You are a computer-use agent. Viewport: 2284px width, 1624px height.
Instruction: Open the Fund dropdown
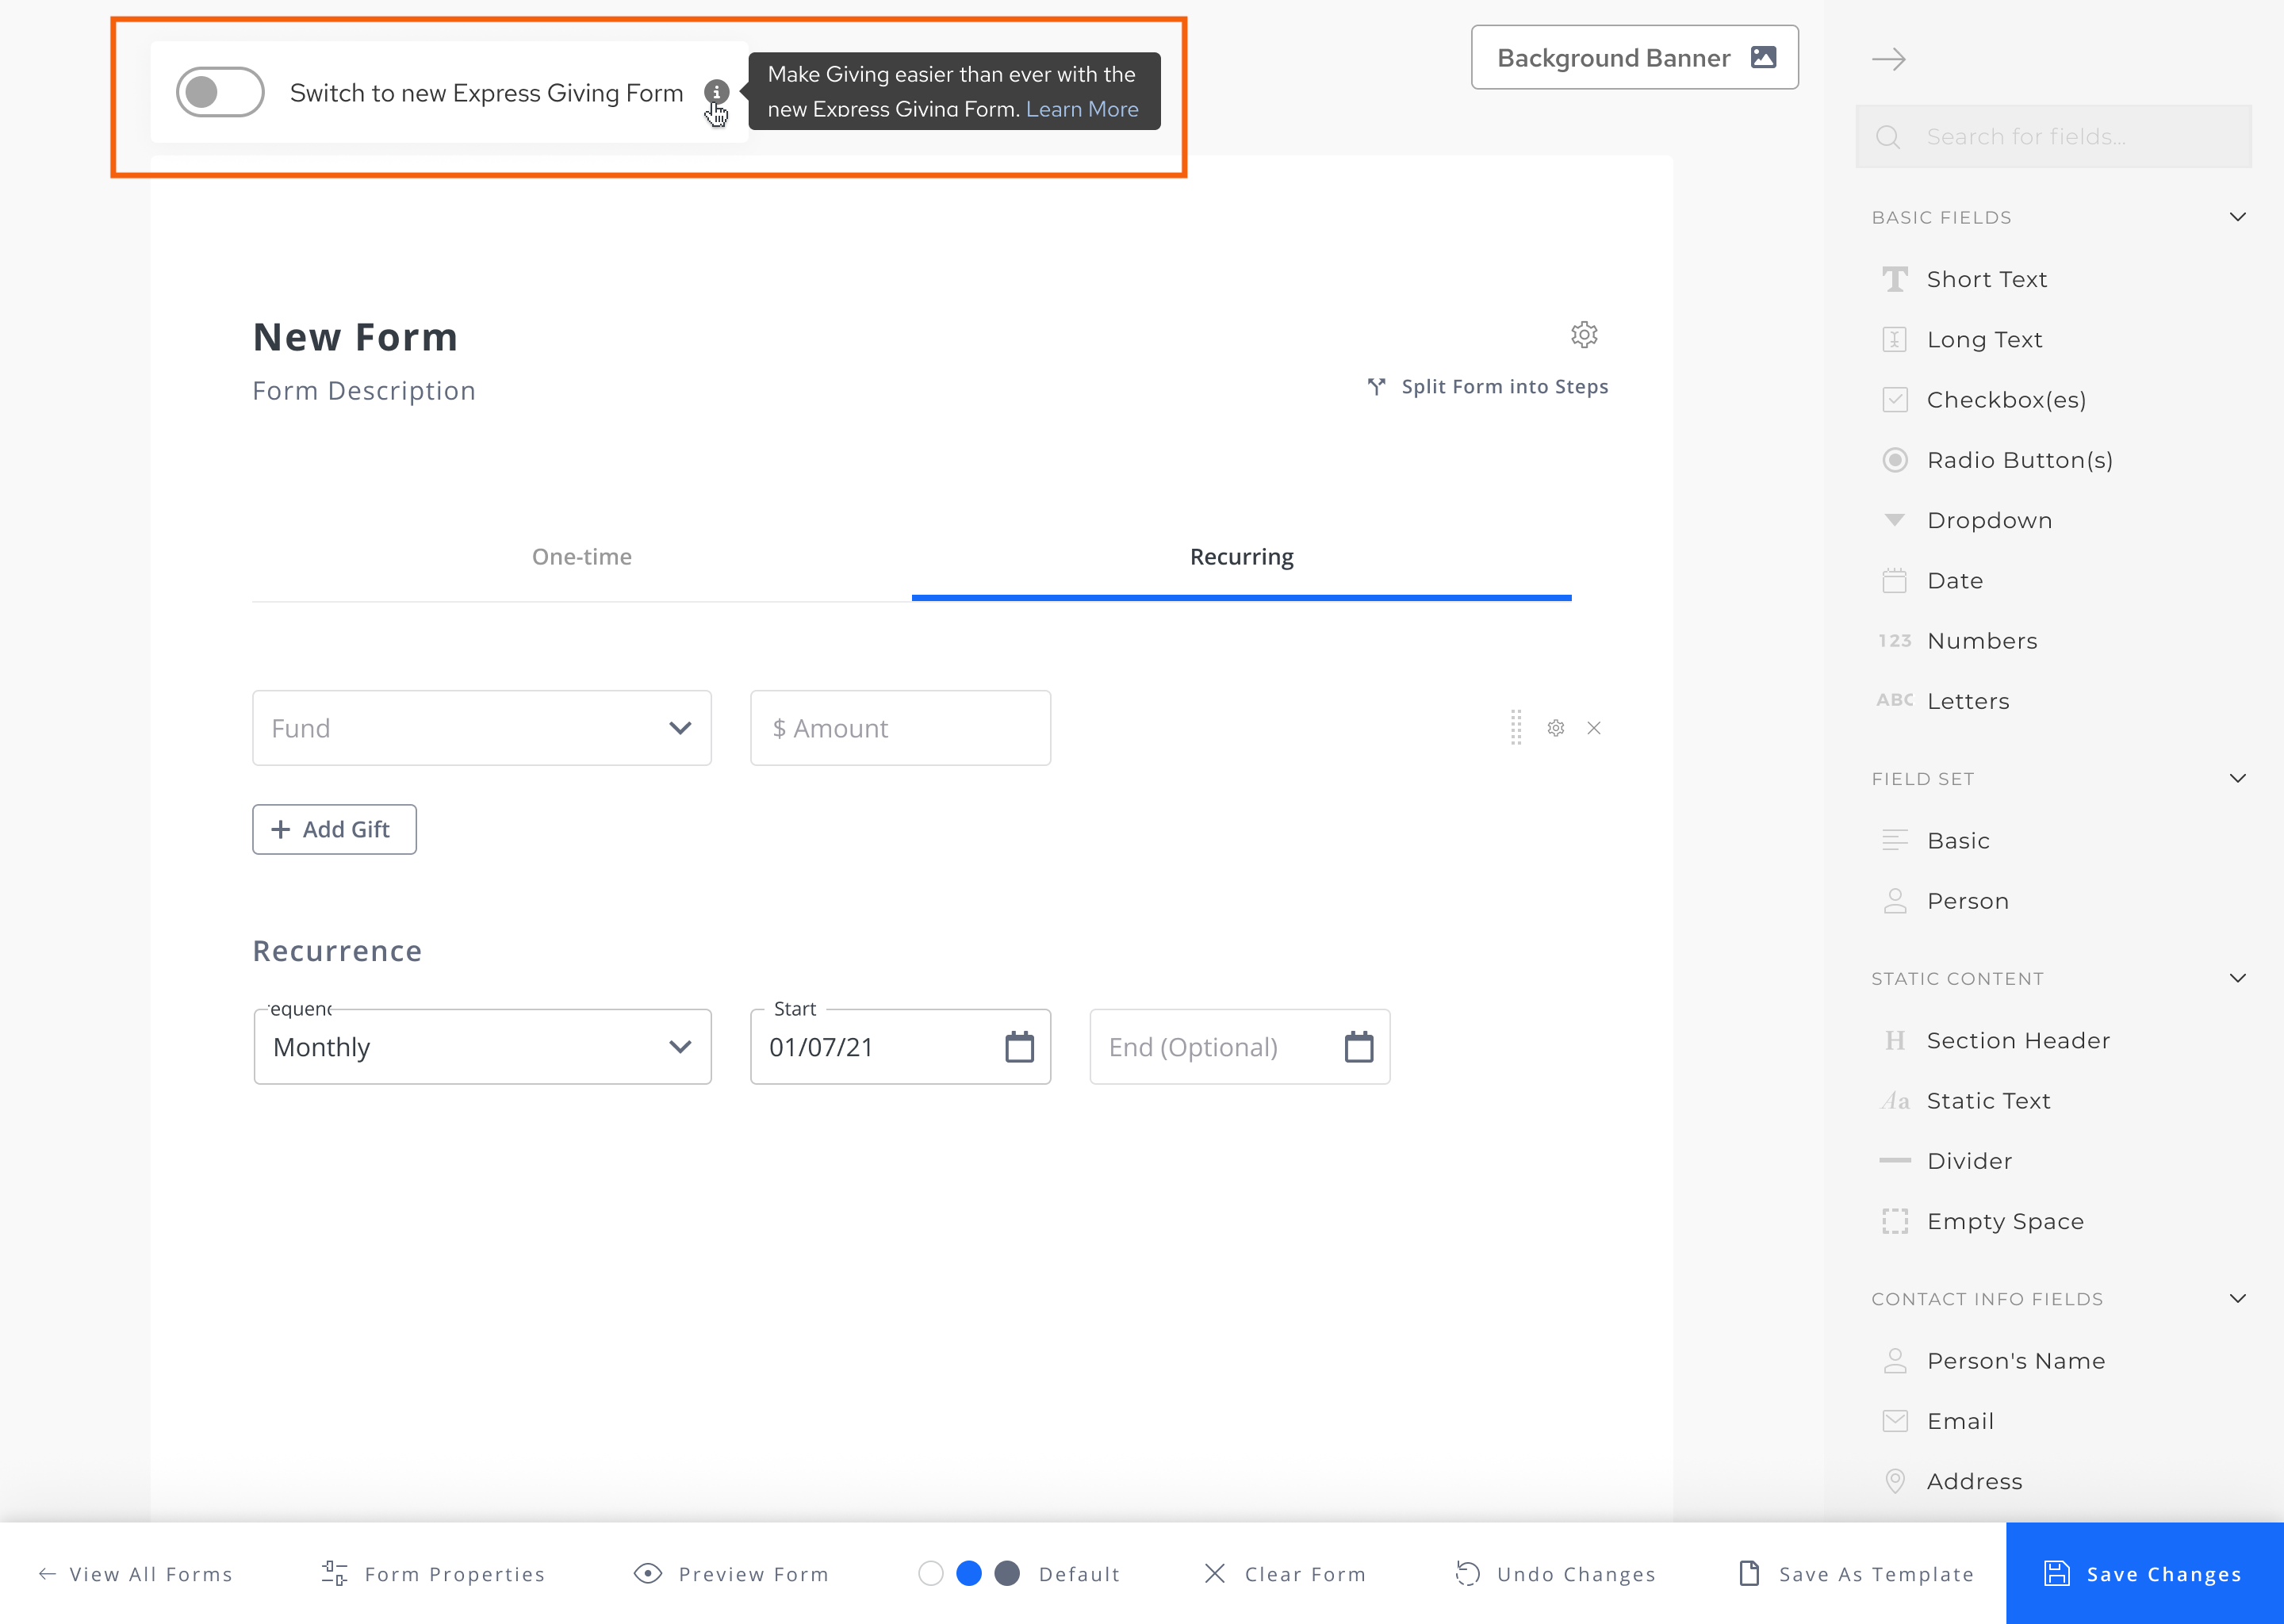[x=481, y=728]
